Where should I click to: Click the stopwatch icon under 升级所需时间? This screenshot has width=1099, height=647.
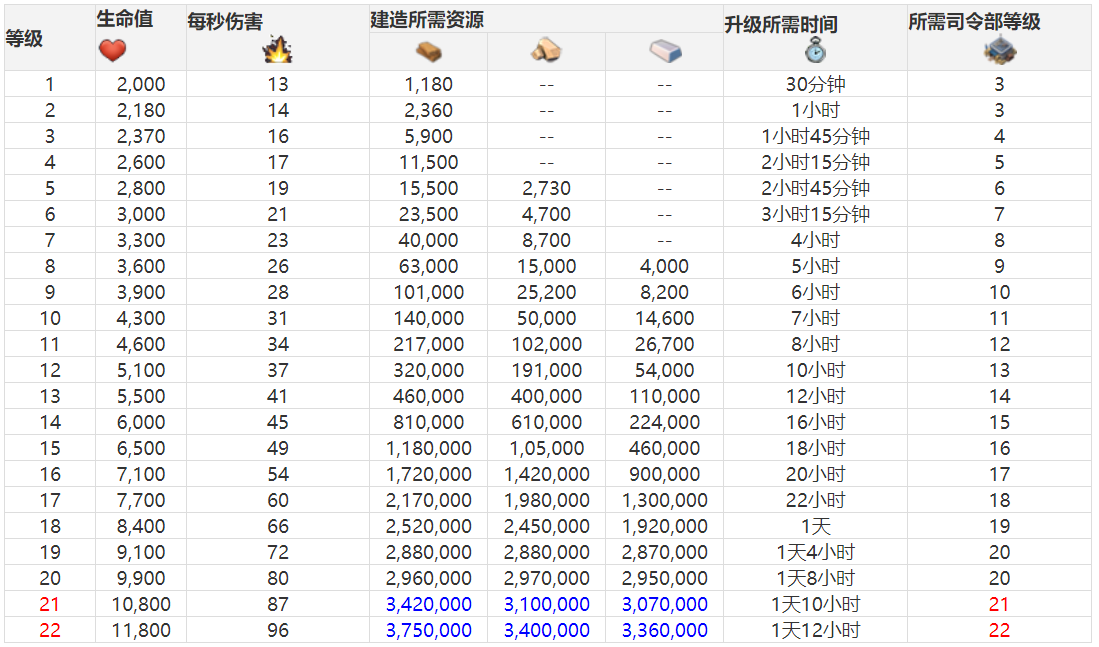[x=815, y=50]
